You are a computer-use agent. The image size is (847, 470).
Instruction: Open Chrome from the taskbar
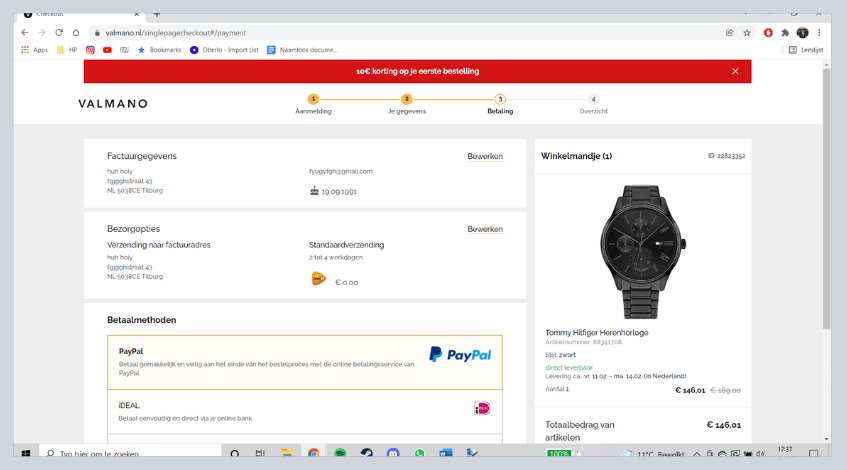point(314,453)
